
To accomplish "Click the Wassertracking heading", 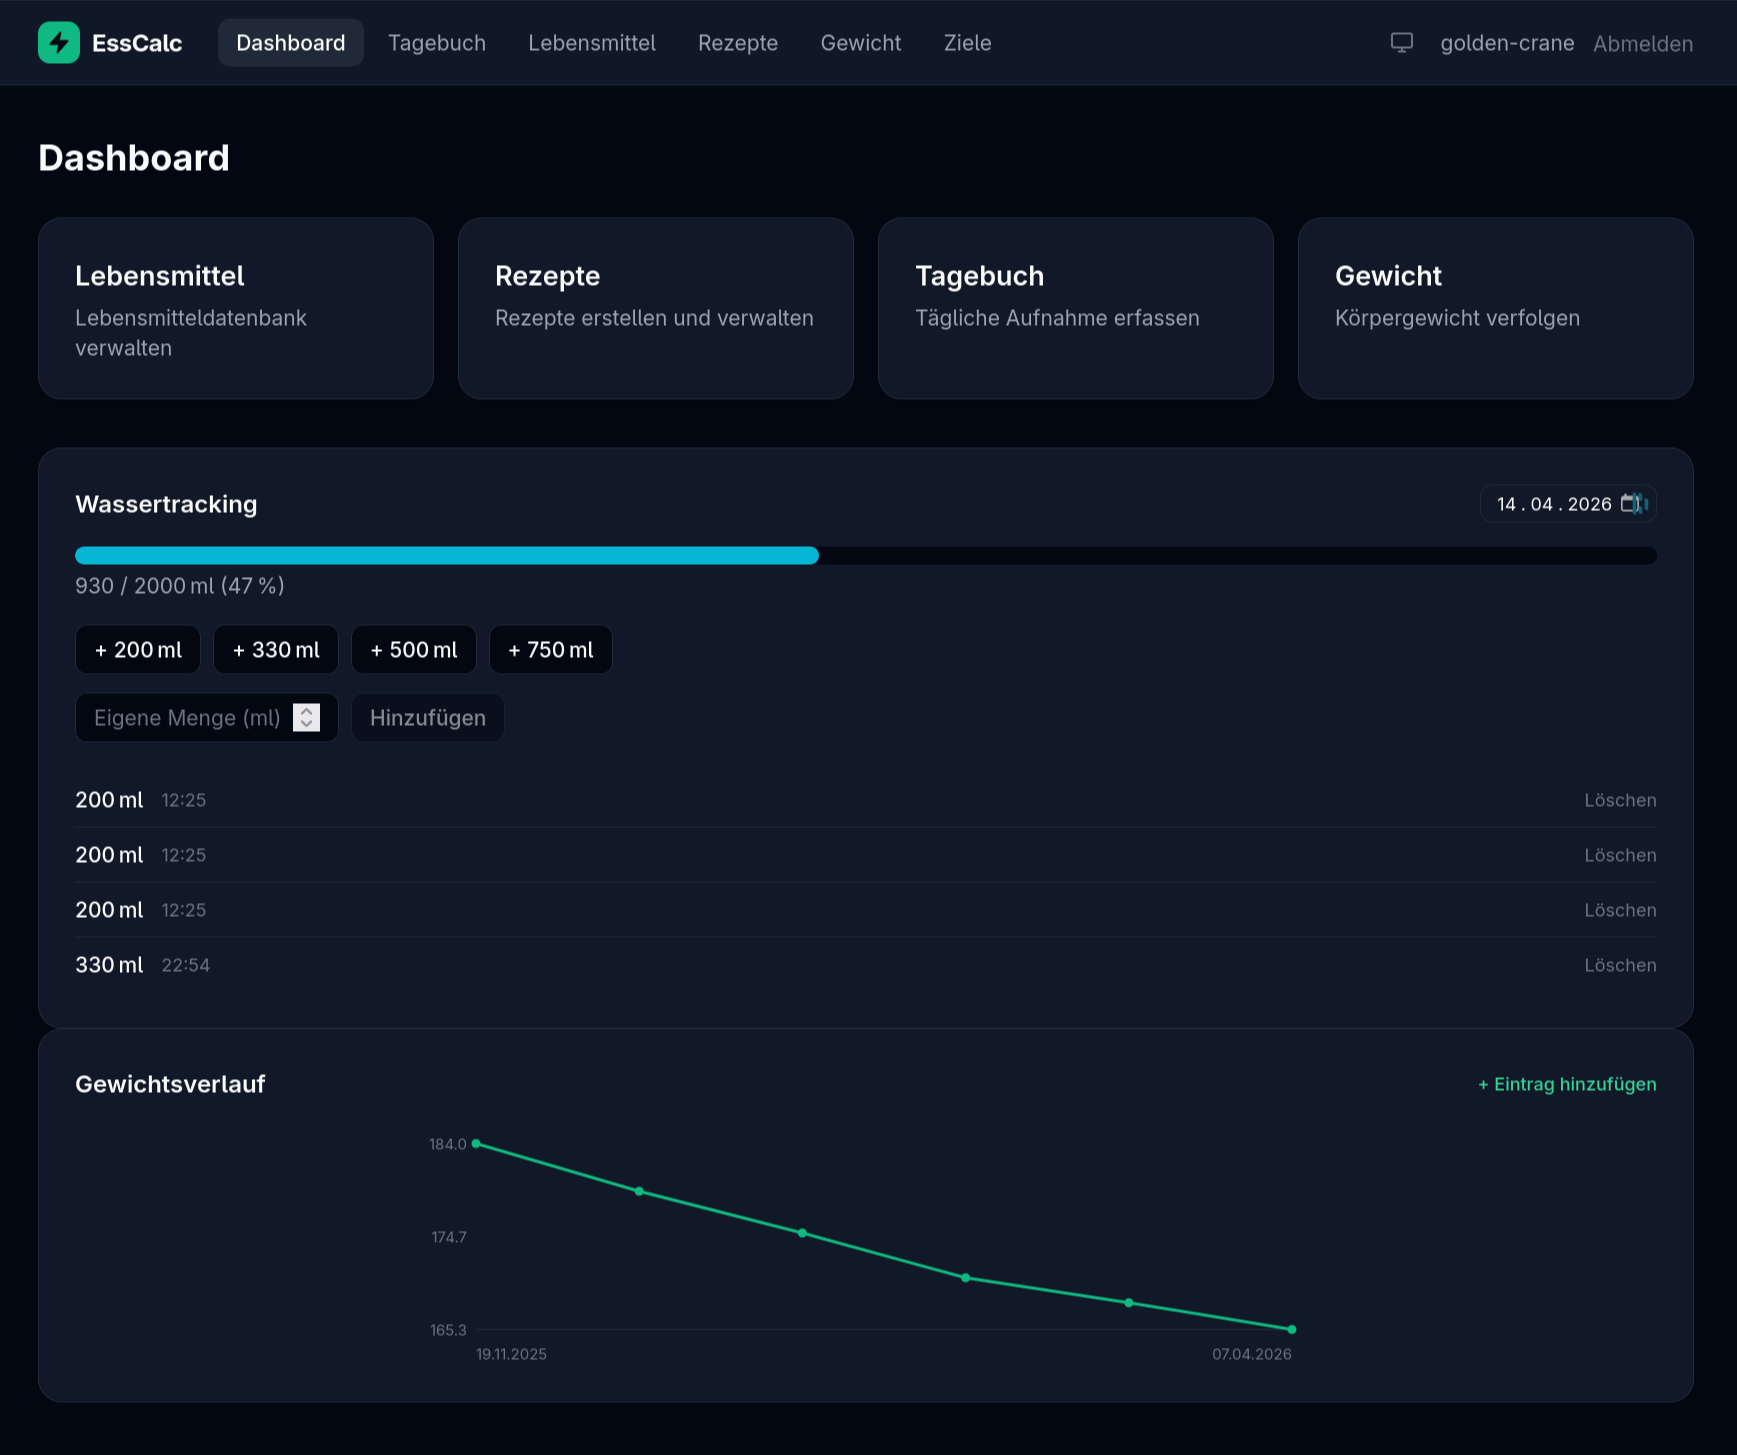I will click(x=166, y=504).
